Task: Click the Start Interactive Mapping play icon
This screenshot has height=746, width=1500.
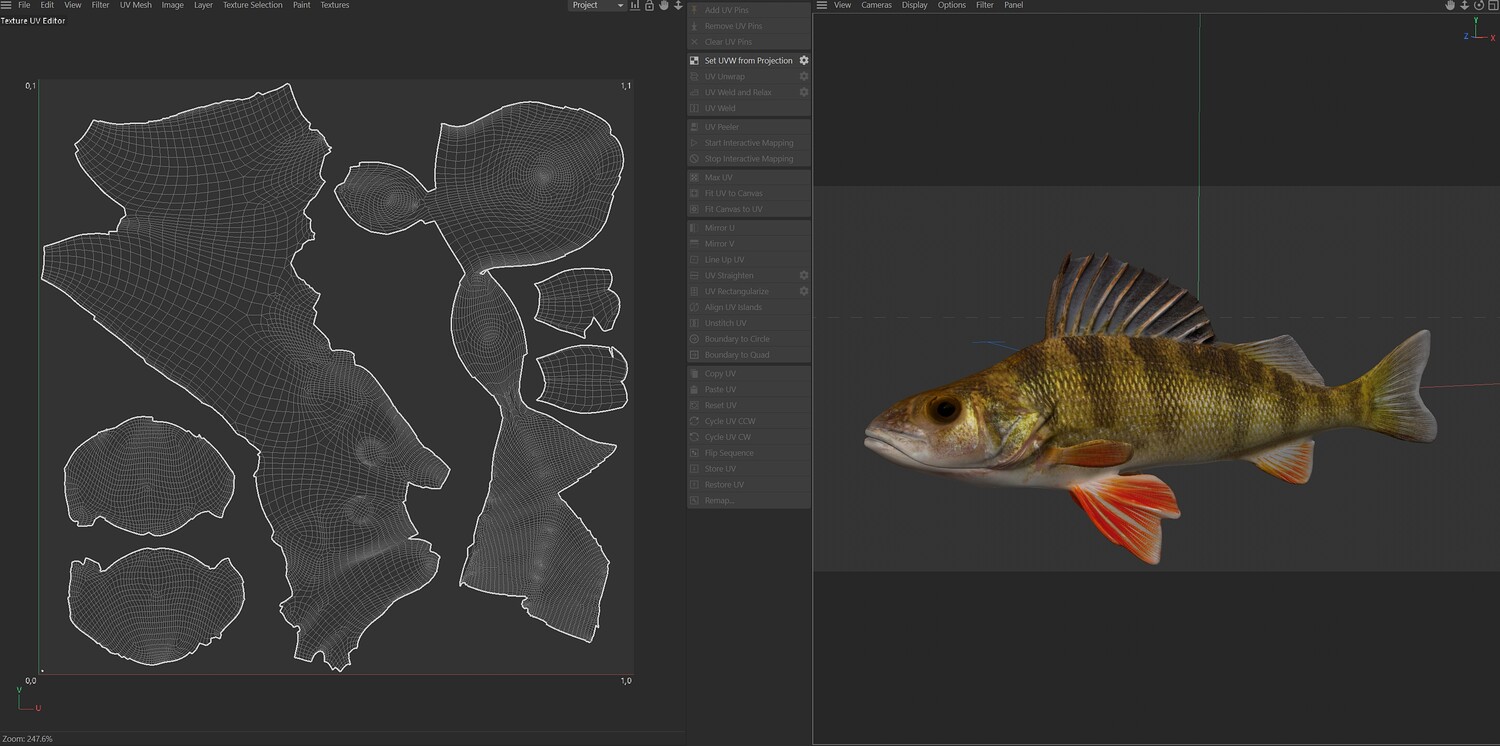Action: 694,143
